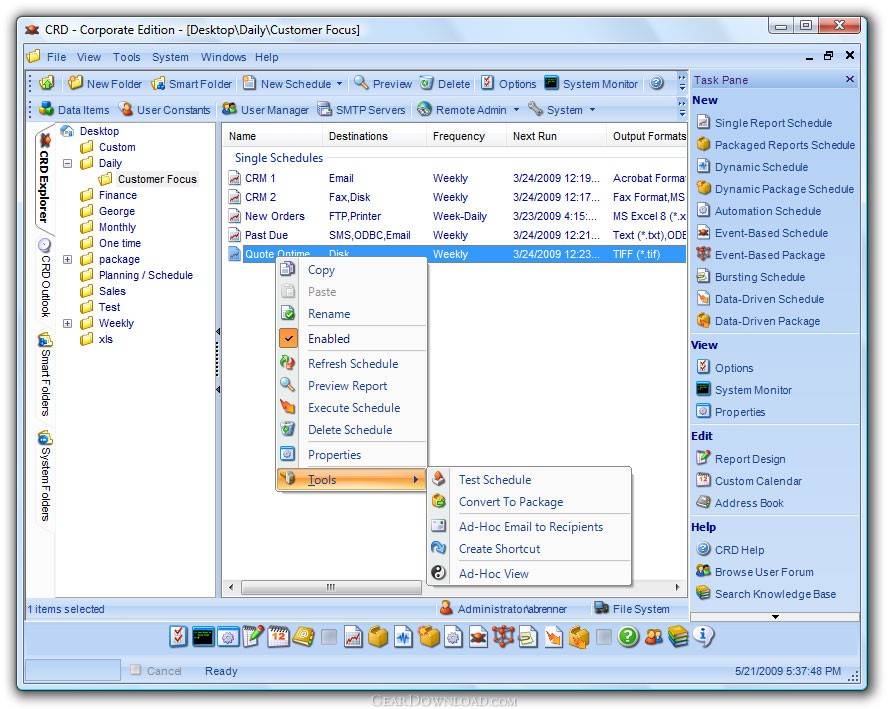The height and width of the screenshot is (709, 888).
Task: Click the black system monitor icon in the bottom bar
Action: tap(203, 637)
